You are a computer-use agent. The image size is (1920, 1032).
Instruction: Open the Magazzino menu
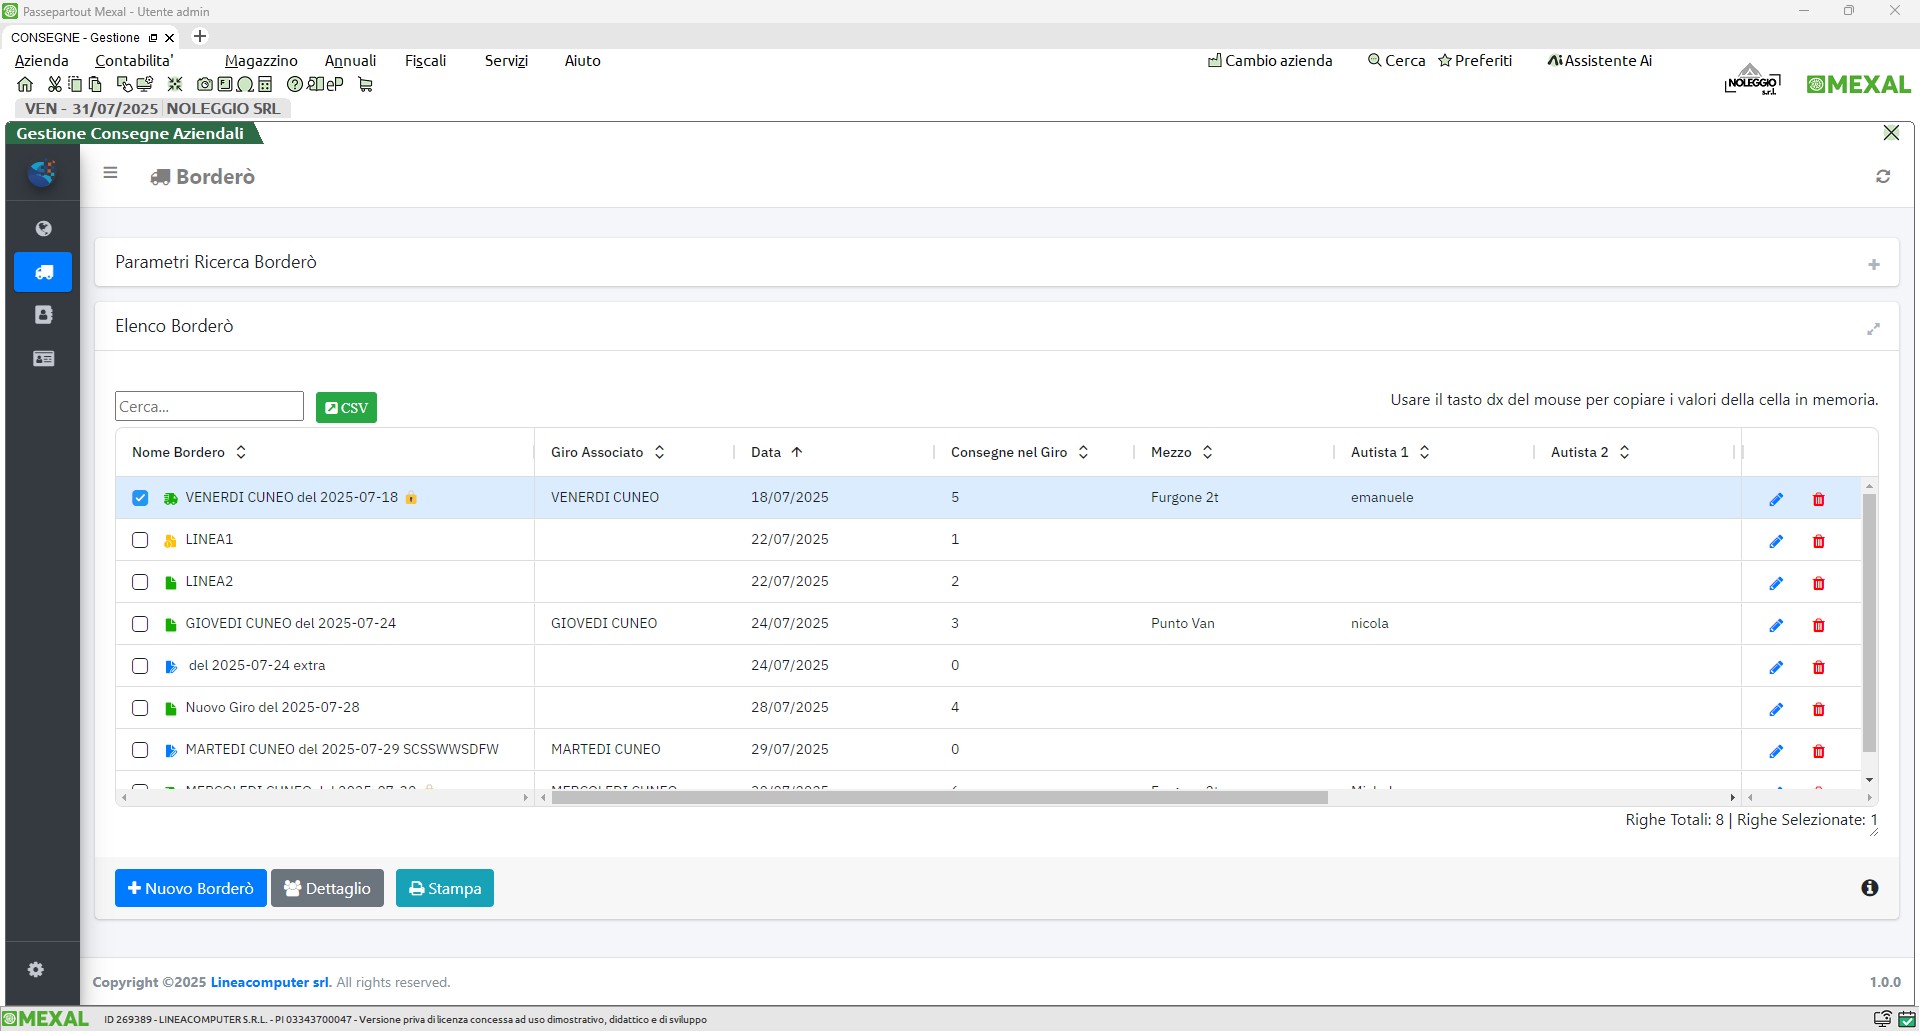click(x=261, y=61)
